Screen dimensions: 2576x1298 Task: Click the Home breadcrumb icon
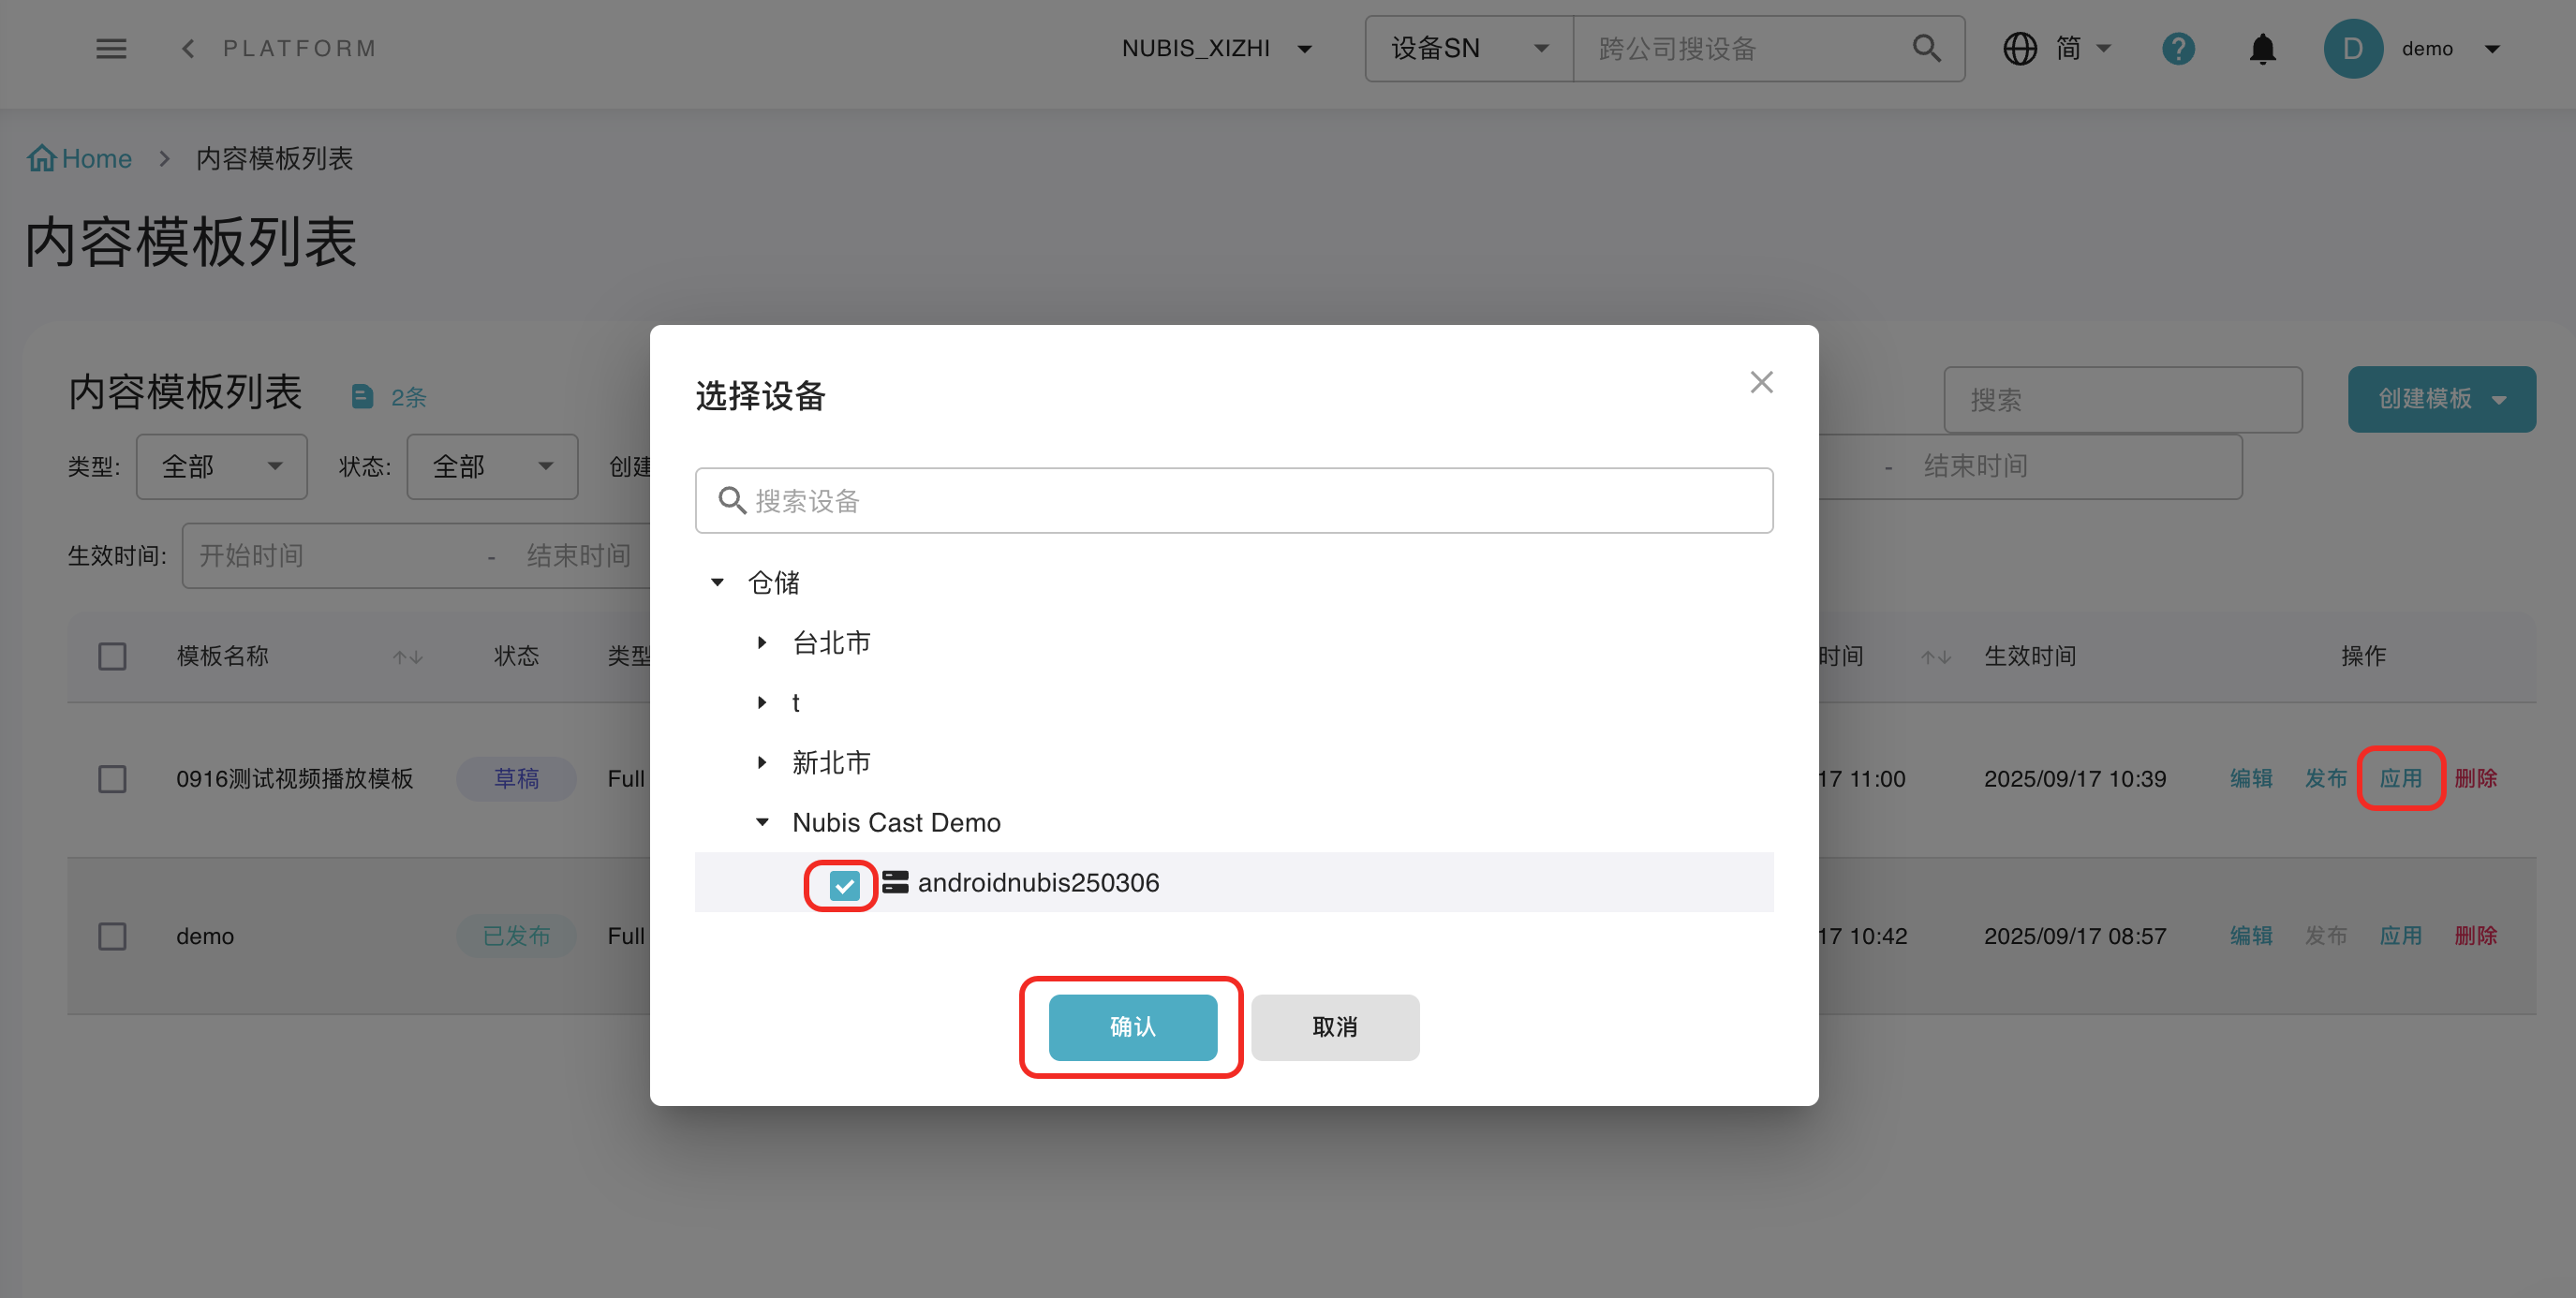click(x=42, y=158)
